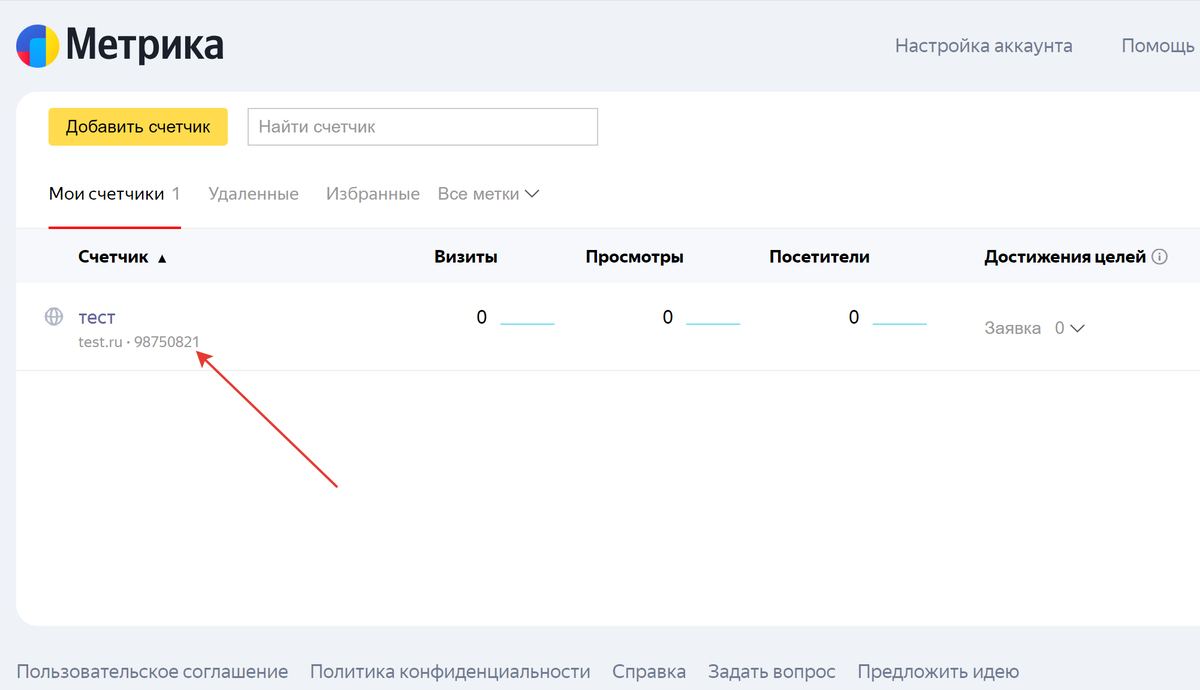Open the Все метки dropdown

[x=488, y=194]
